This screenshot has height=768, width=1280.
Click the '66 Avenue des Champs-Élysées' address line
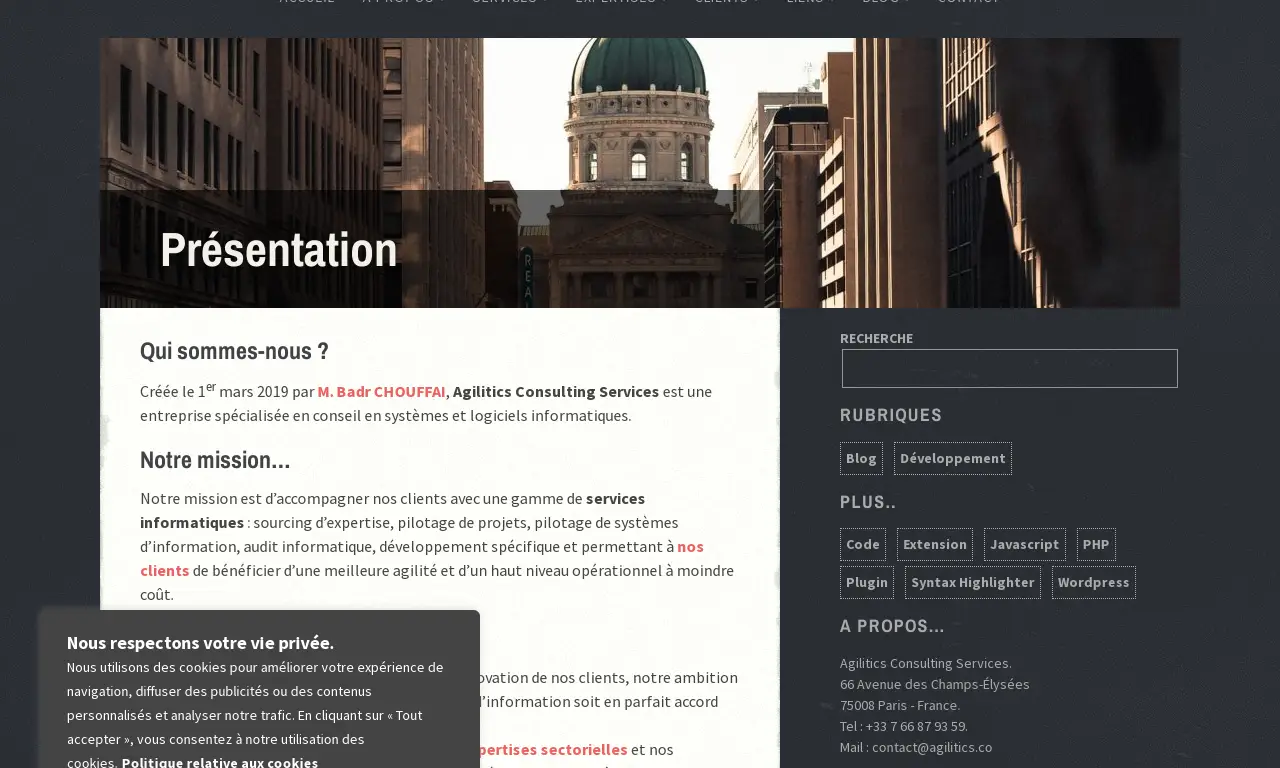[934, 684]
